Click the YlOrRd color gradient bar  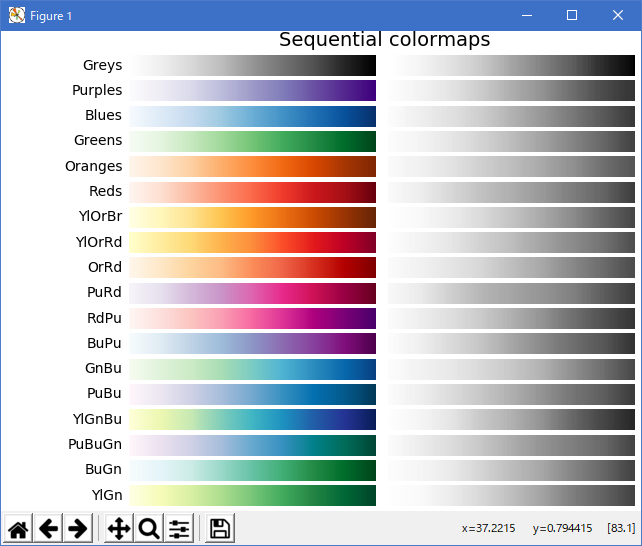[253, 242]
